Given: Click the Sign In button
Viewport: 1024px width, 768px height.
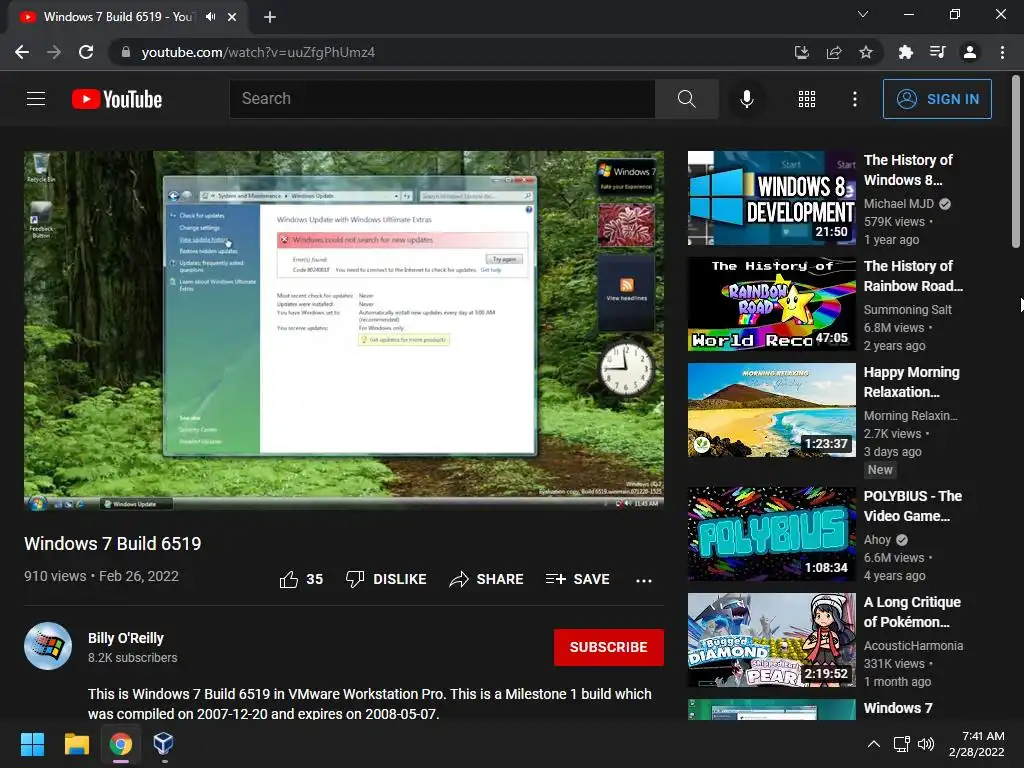Looking at the screenshot, I should click(x=937, y=99).
